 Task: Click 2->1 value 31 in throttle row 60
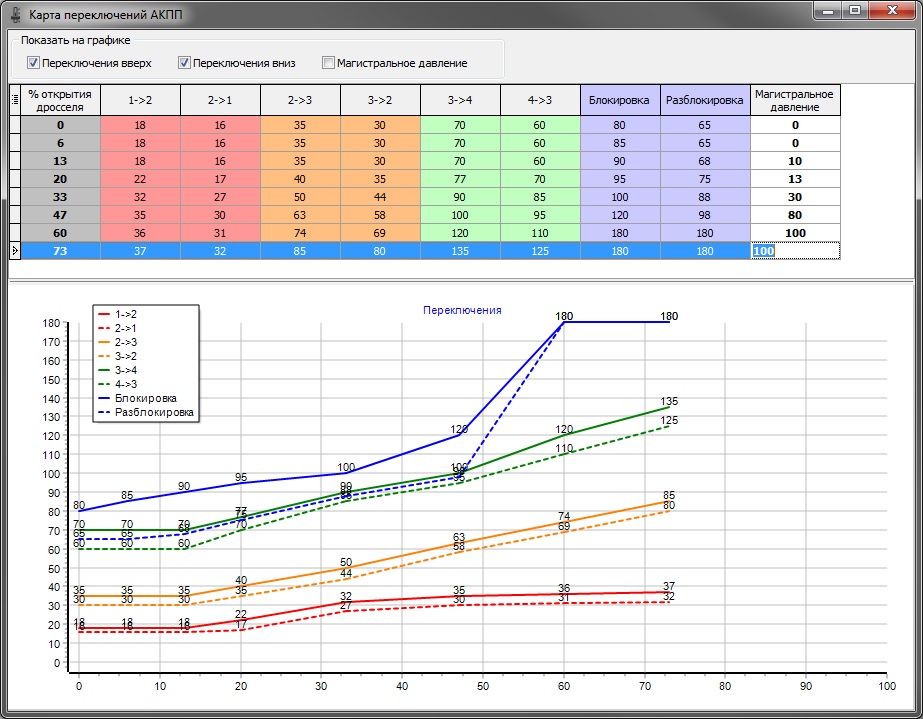point(220,233)
